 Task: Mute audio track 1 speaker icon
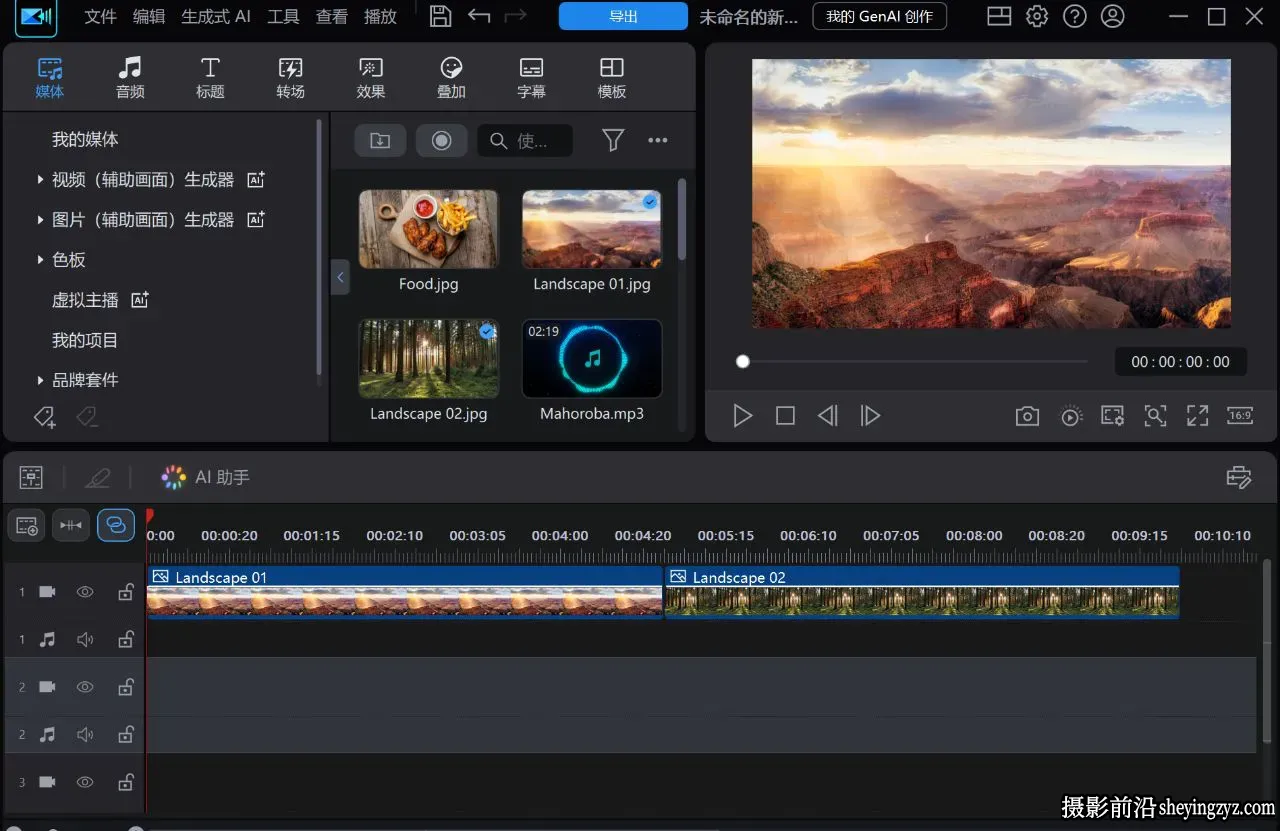[x=85, y=639]
